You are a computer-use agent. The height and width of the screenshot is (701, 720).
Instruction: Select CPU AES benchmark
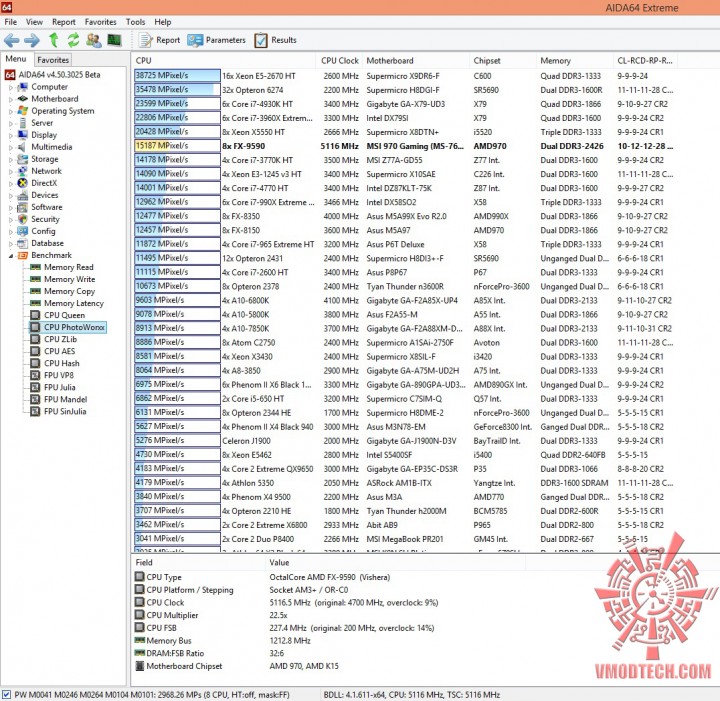click(x=59, y=351)
